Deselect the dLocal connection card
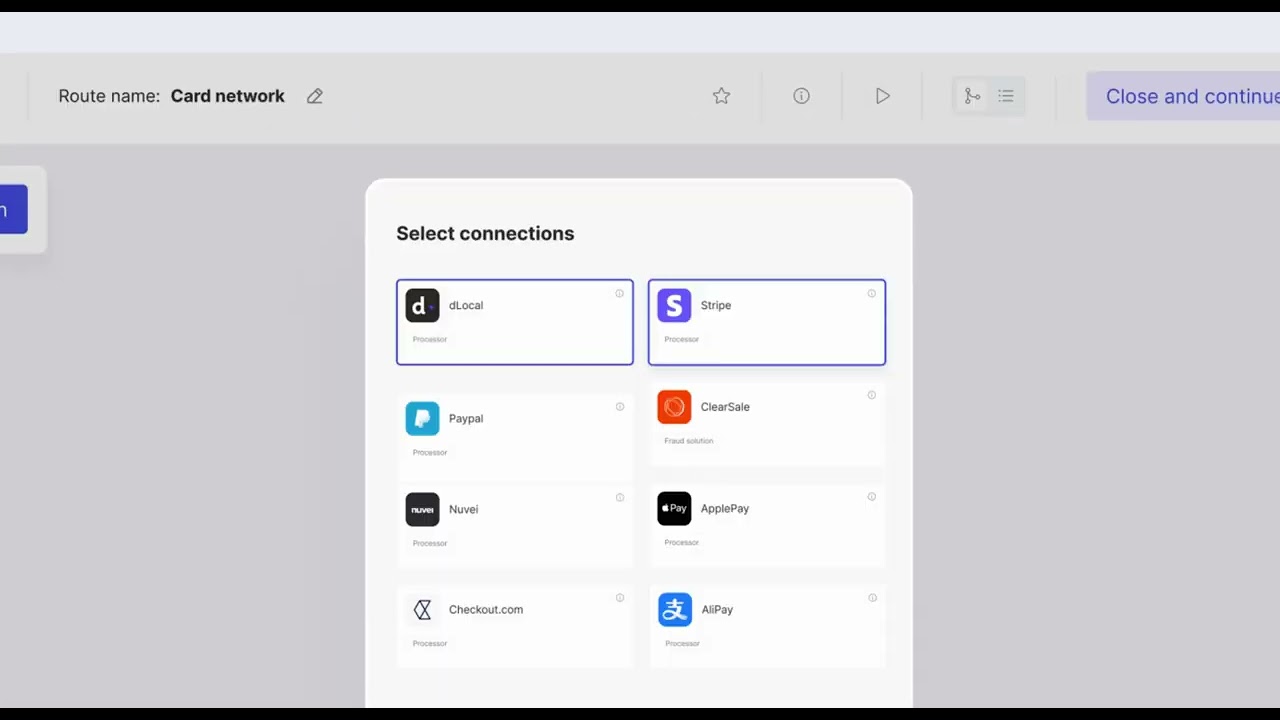The height and width of the screenshot is (720, 1280). pos(515,322)
